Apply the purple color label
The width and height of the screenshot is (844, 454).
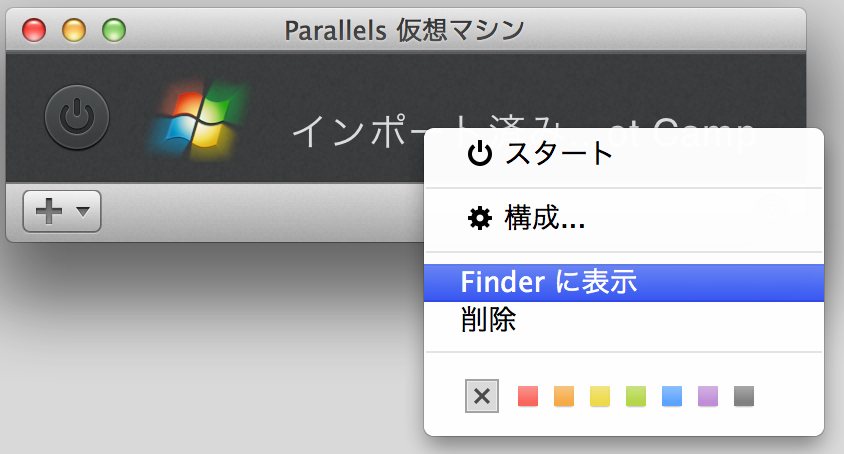708,396
